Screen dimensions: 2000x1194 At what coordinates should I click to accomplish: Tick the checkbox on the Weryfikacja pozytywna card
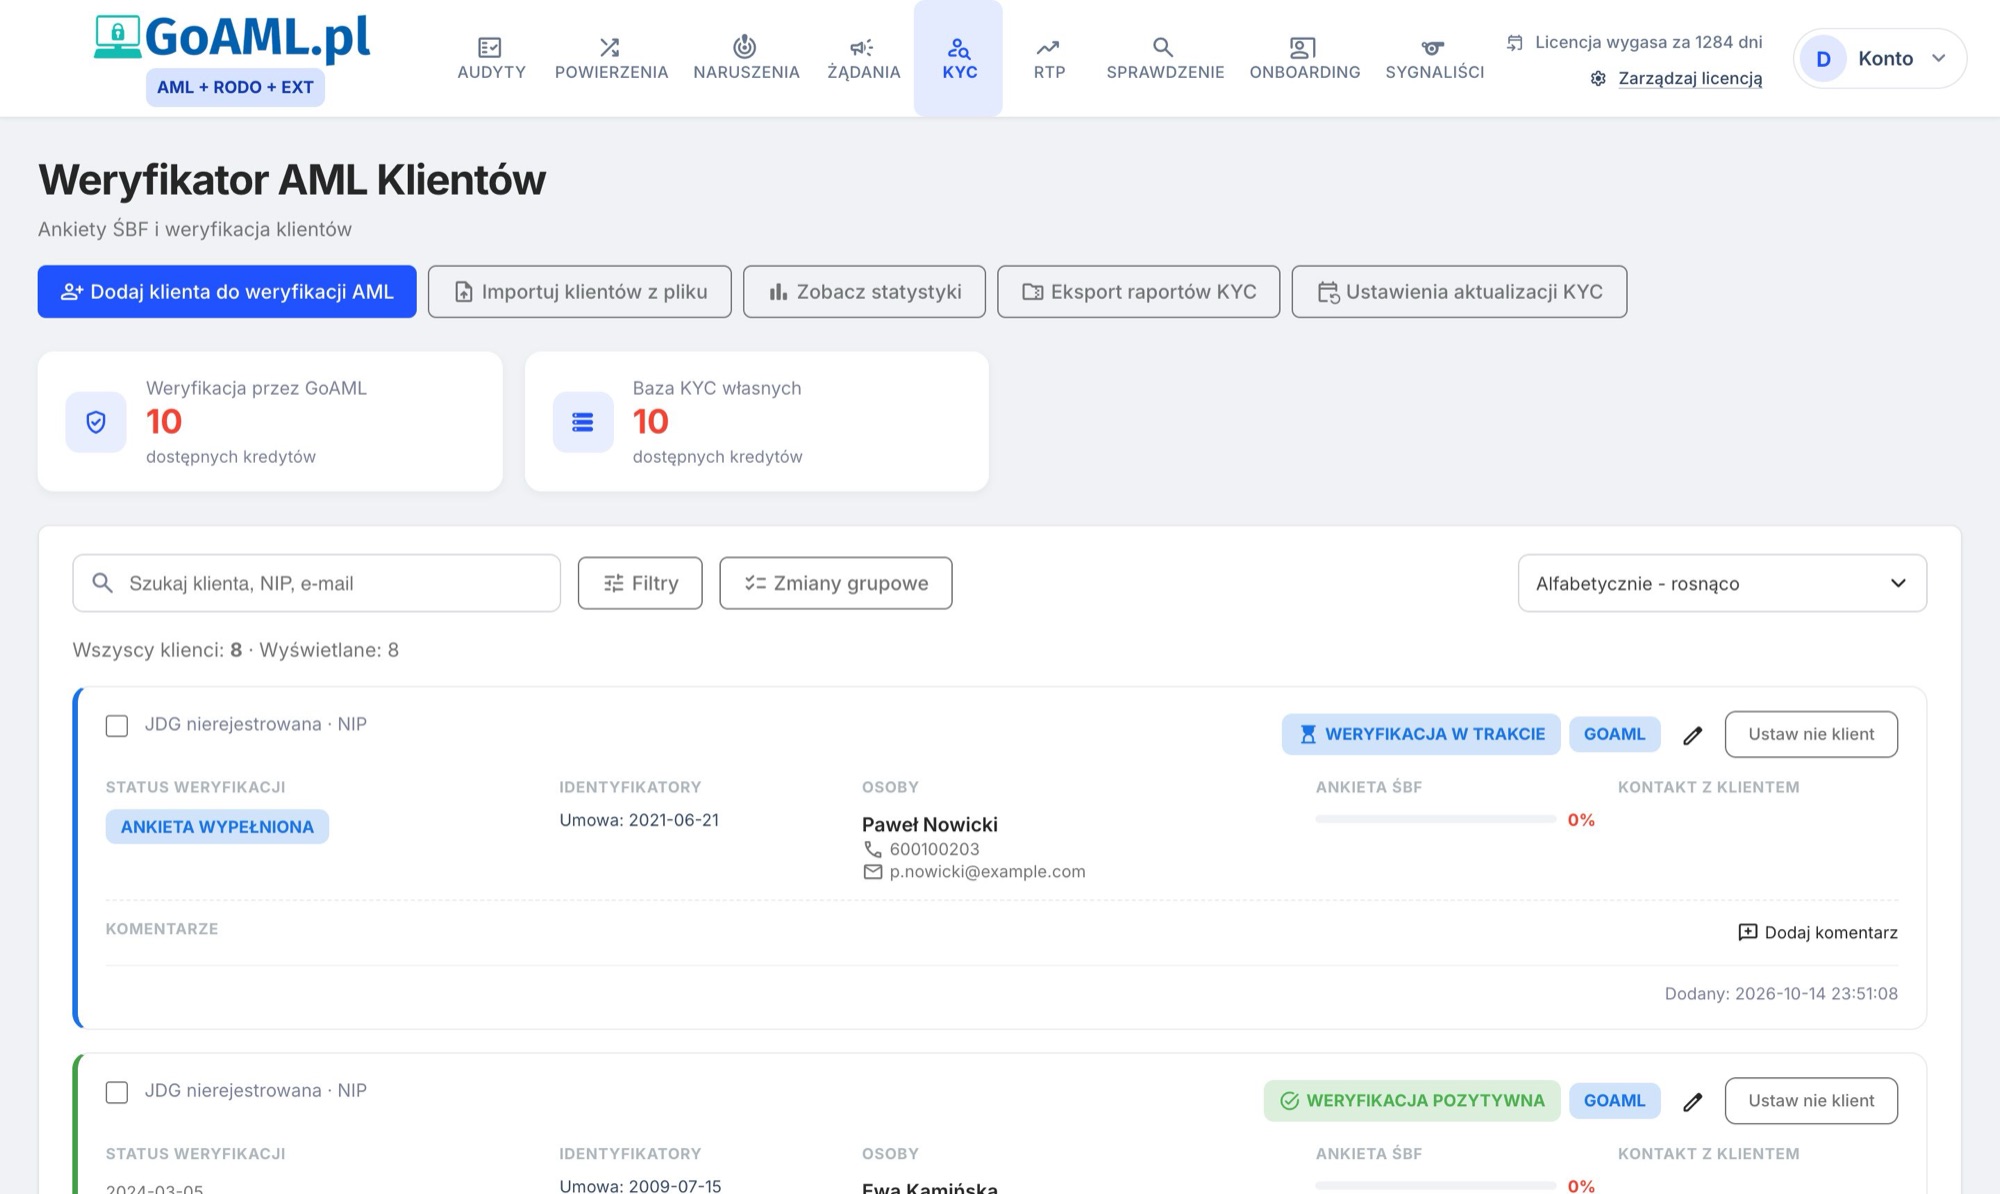click(x=117, y=1091)
